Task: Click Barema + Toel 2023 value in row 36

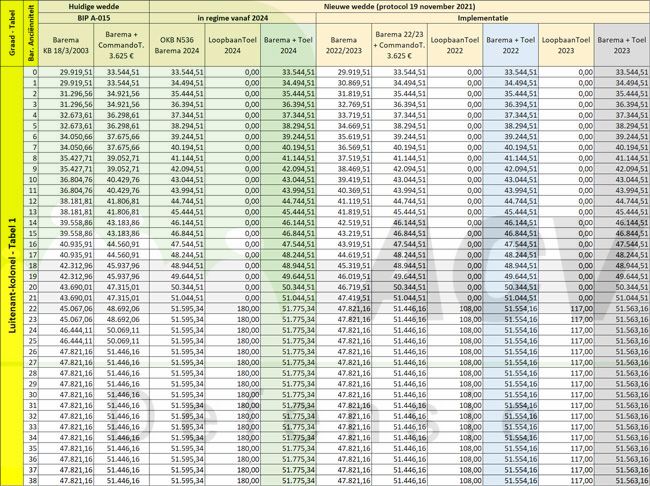Action: coord(622,459)
